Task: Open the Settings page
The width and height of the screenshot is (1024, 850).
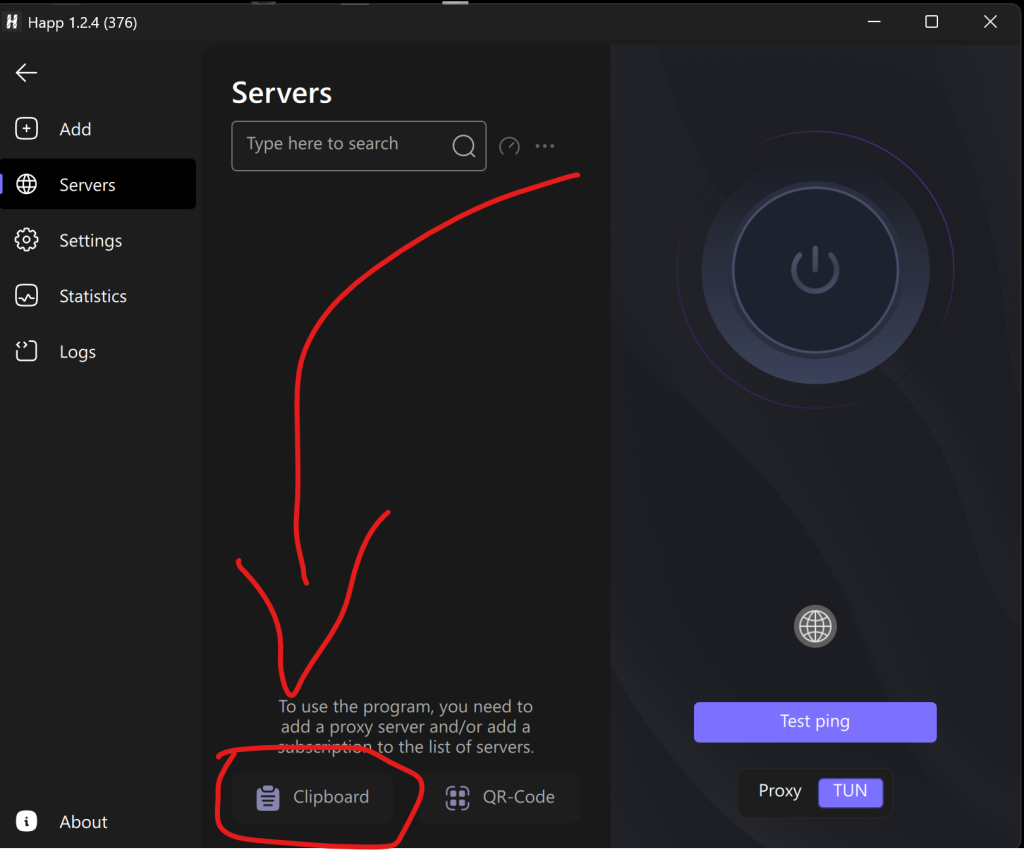Action: pyautogui.click(x=90, y=241)
